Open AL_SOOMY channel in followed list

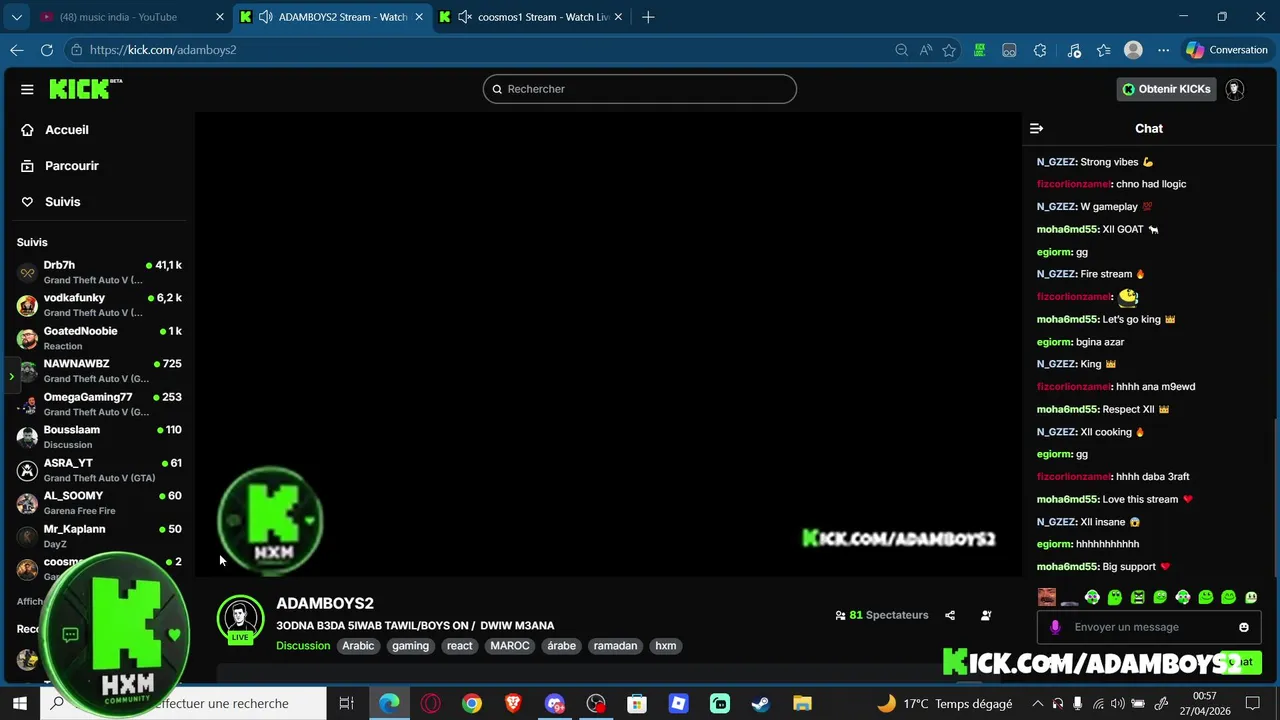99,503
